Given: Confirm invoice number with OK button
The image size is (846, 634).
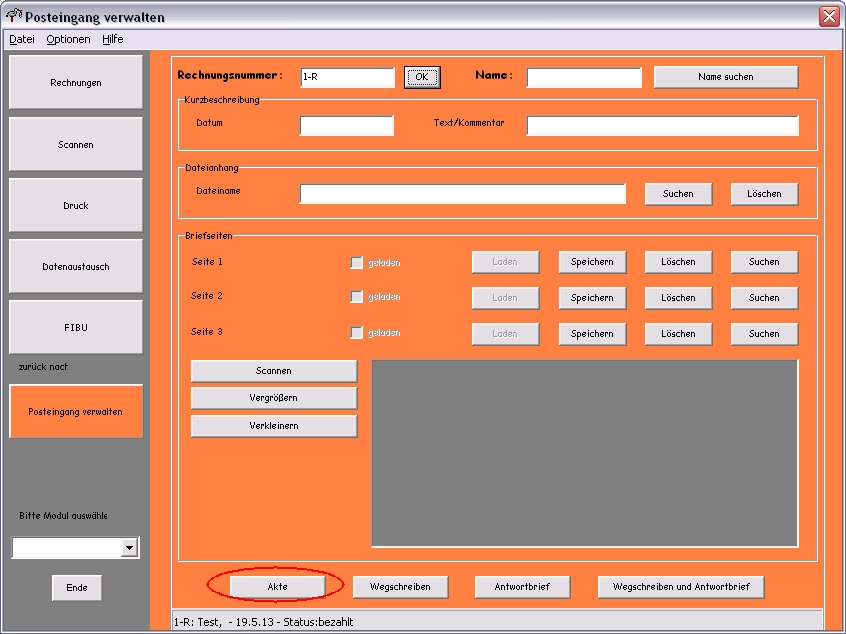Looking at the screenshot, I should pos(422,77).
